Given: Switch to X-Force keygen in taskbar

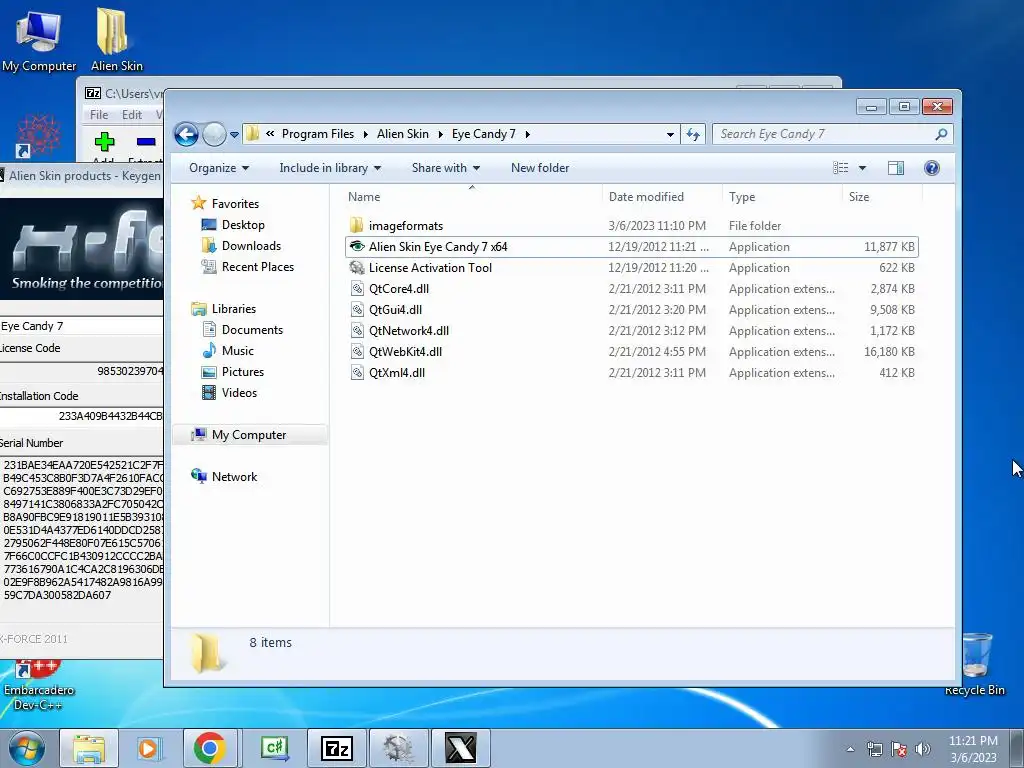Looking at the screenshot, I should [x=460, y=748].
